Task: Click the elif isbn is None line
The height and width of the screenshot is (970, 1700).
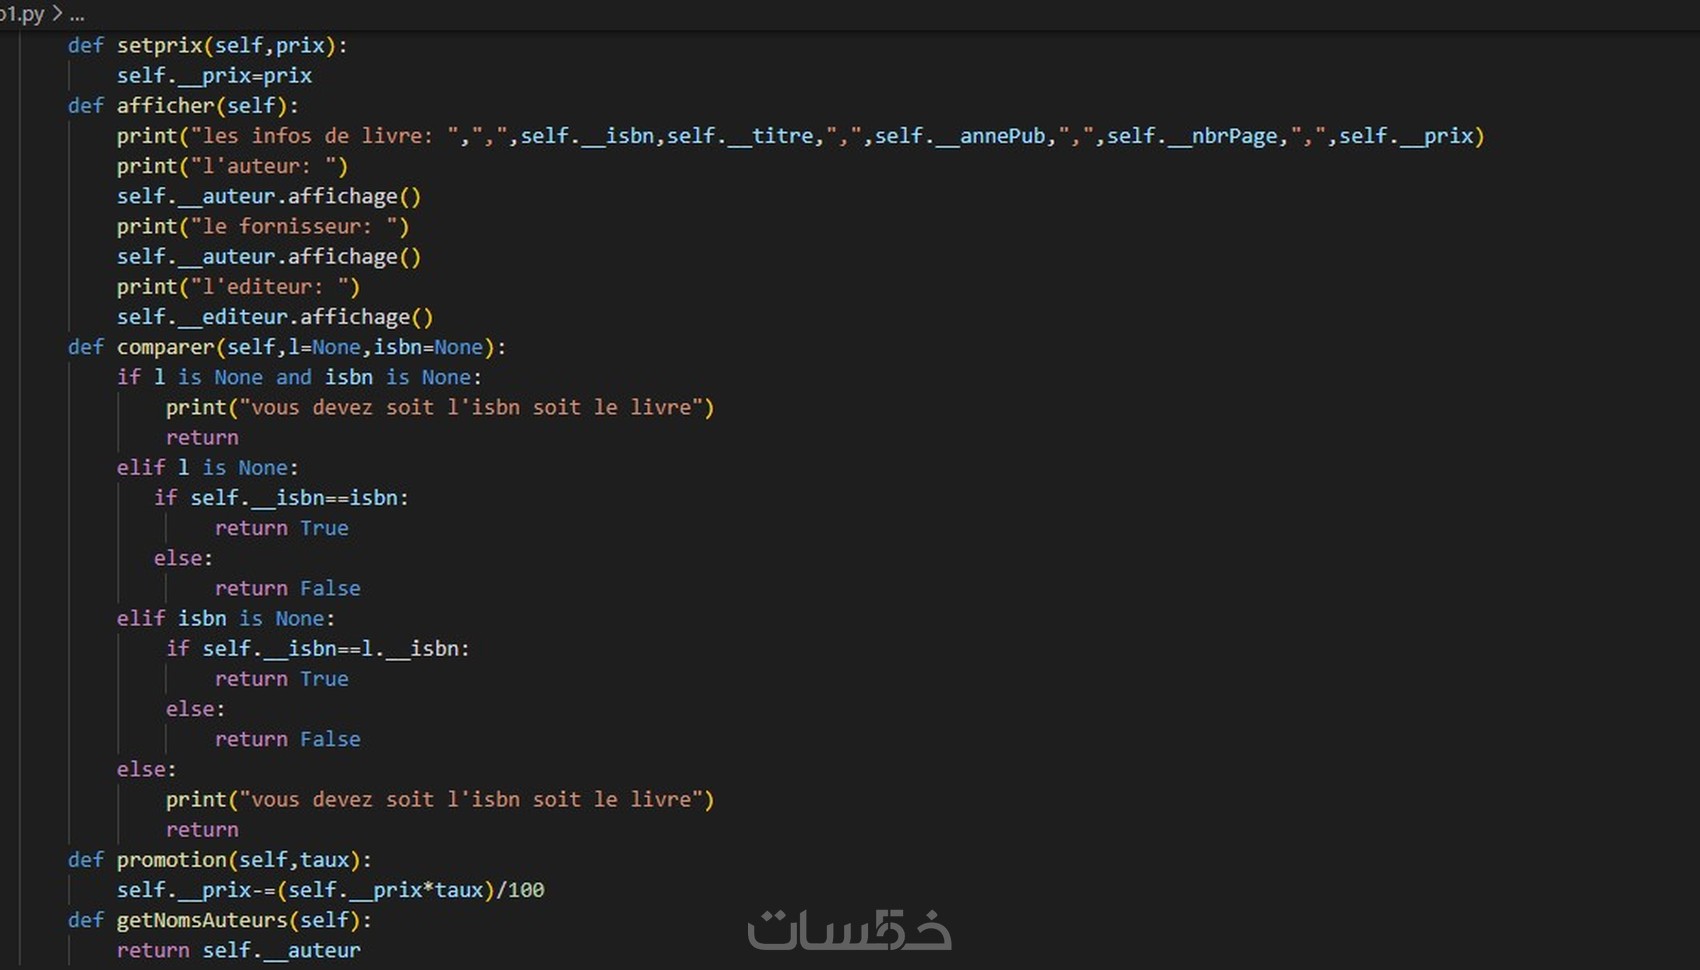Action: click(x=225, y=618)
